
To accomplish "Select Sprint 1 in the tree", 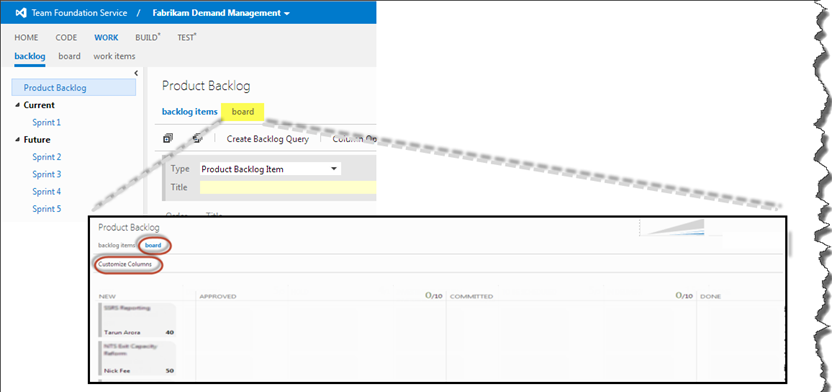I will [47, 123].
